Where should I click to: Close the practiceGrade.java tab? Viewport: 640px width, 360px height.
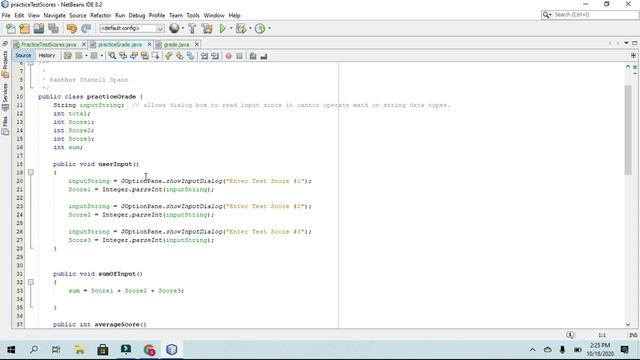coord(149,44)
